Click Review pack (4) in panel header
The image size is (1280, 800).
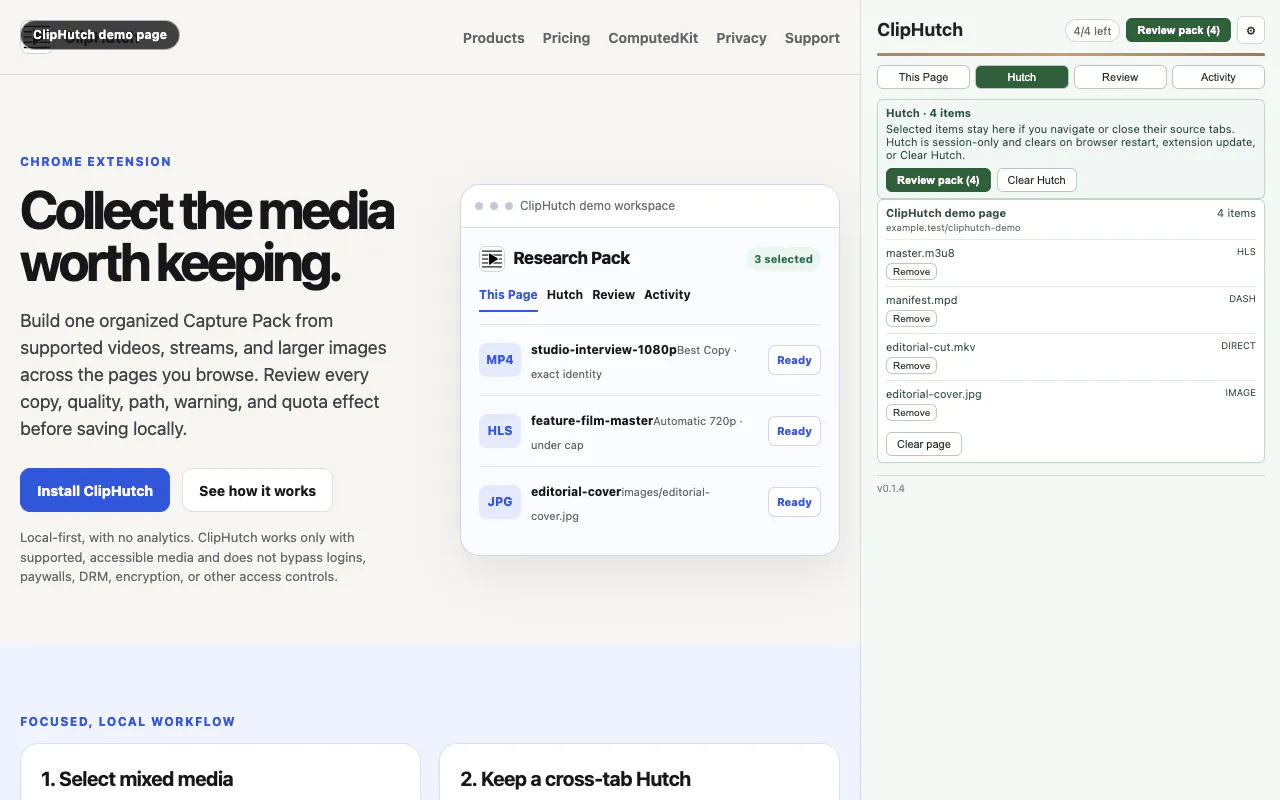[1178, 30]
